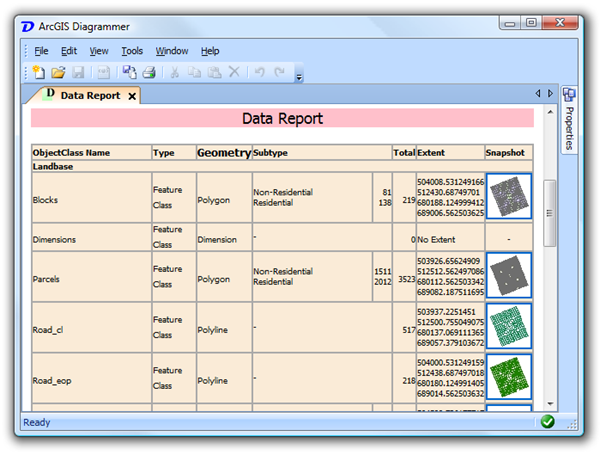Click the green checkmark status icon
The image size is (600, 455).
tap(547, 422)
